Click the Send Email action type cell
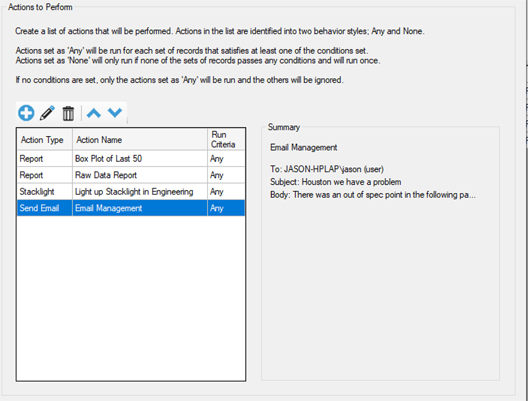The image size is (528, 401). (44, 208)
